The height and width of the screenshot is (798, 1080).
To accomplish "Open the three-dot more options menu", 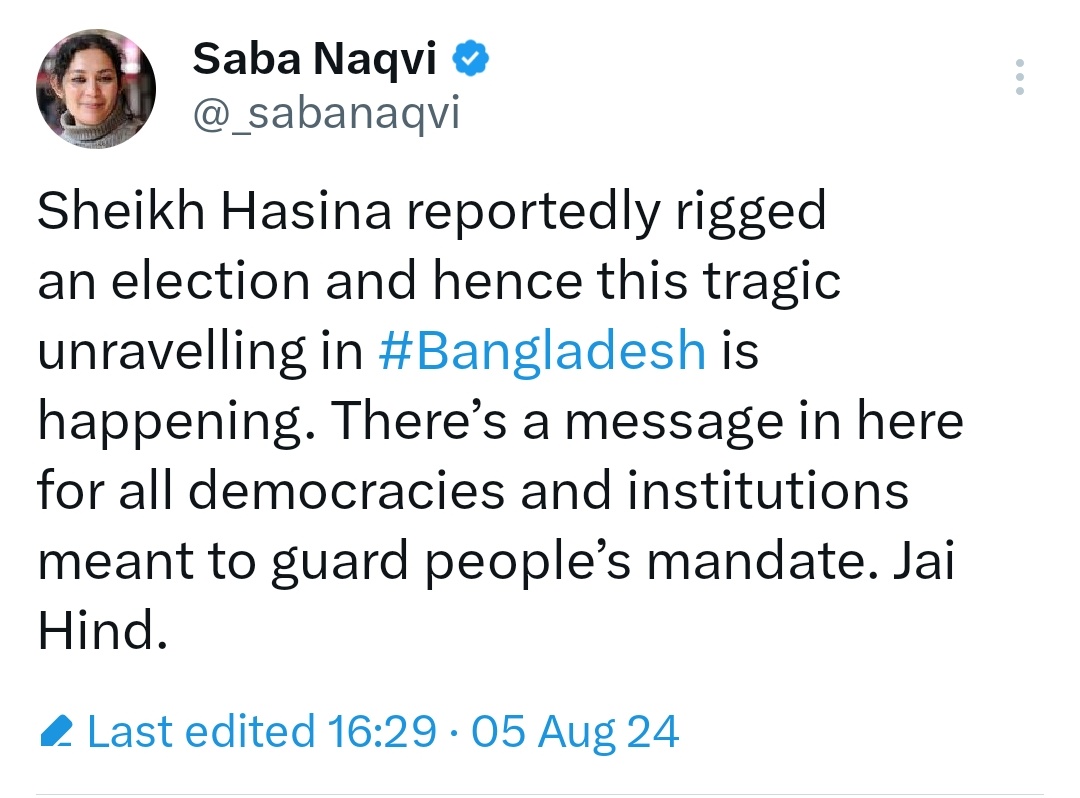I will 1019,77.
